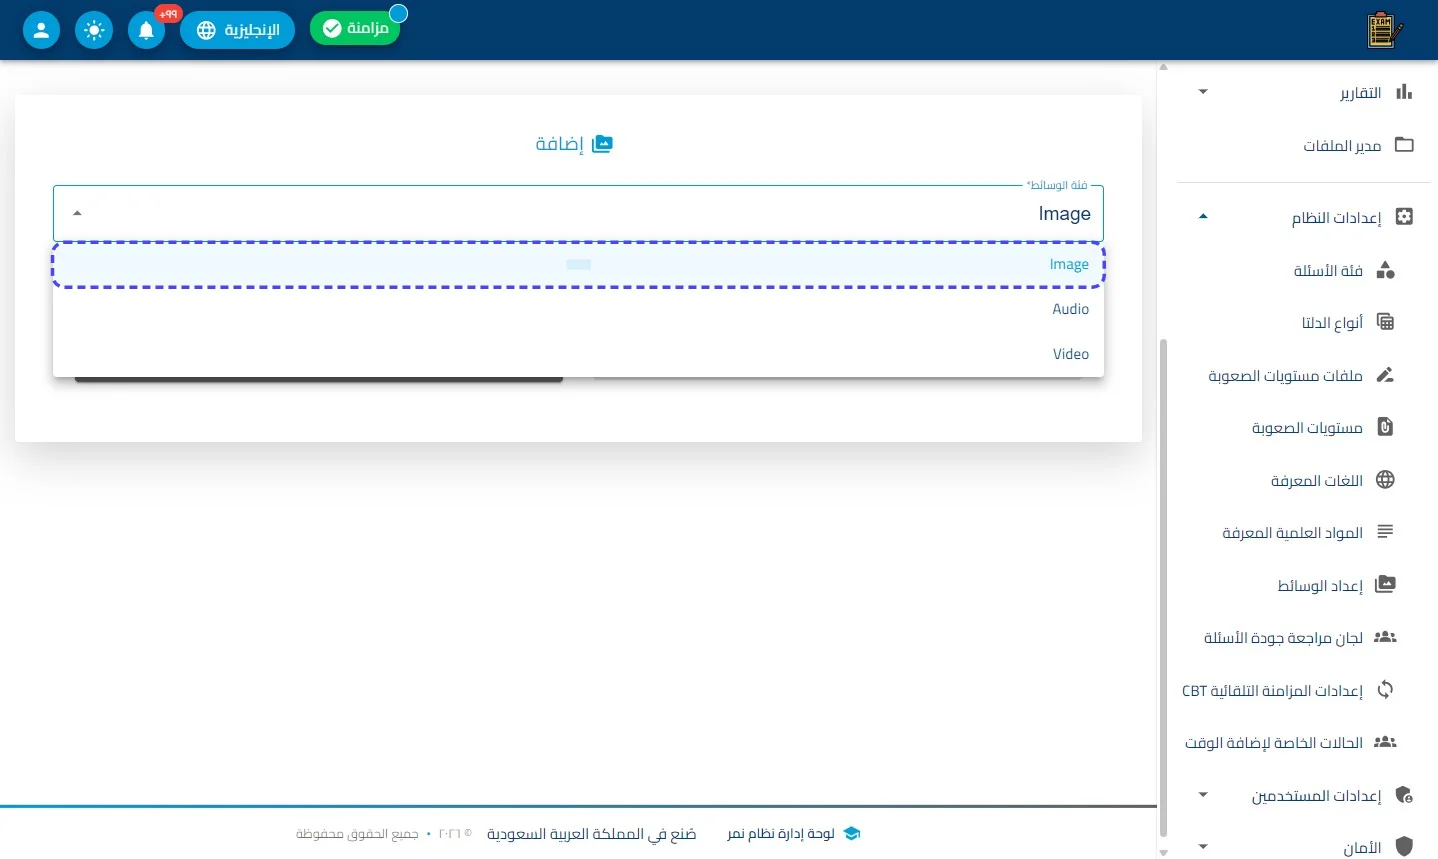The width and height of the screenshot is (1438, 859).
Task: Click the إعداد الوسائط media icon
Action: 1385,585
